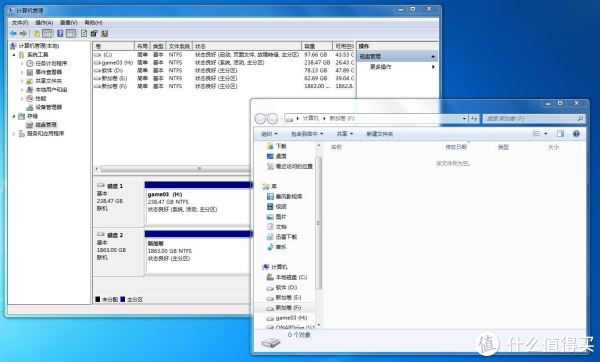Open the 文件(F) menu

pyautogui.click(x=20, y=23)
